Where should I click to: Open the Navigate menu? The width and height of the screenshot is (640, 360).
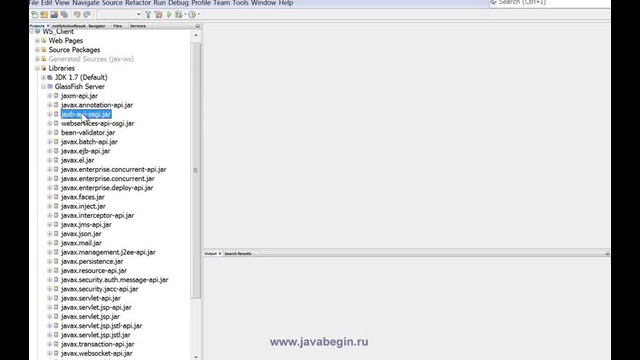(86, 3)
